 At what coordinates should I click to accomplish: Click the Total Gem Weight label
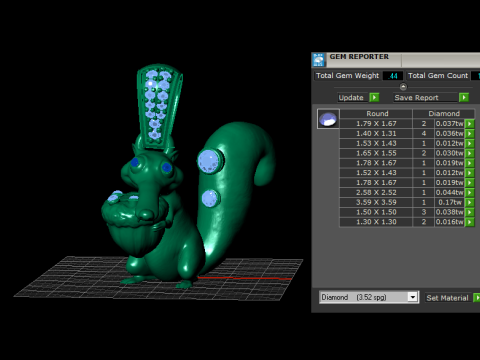pyautogui.click(x=347, y=76)
